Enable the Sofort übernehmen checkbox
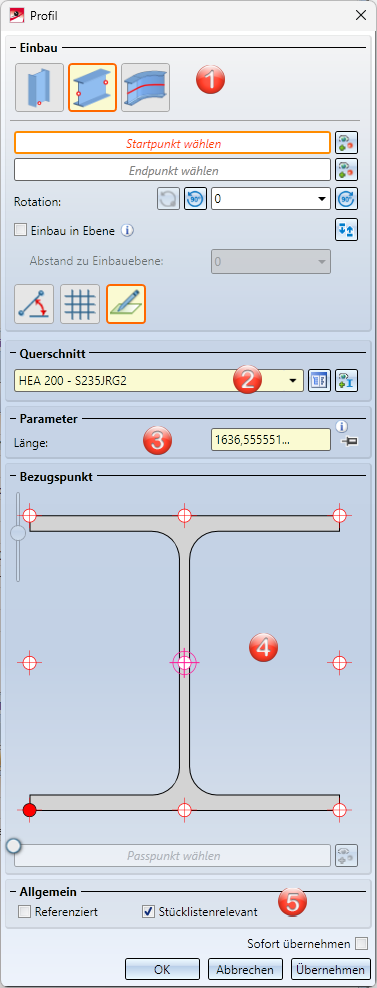377x988 pixels. tap(361, 943)
